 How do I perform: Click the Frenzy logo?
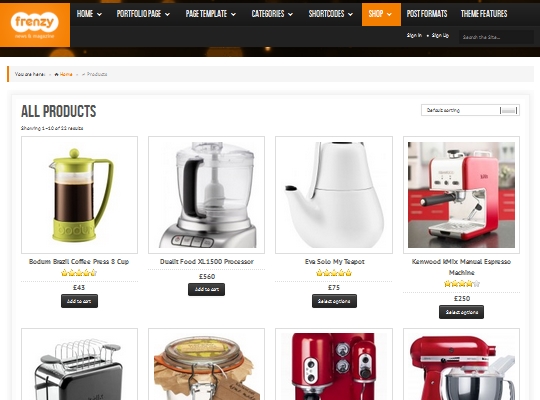pos(35,25)
